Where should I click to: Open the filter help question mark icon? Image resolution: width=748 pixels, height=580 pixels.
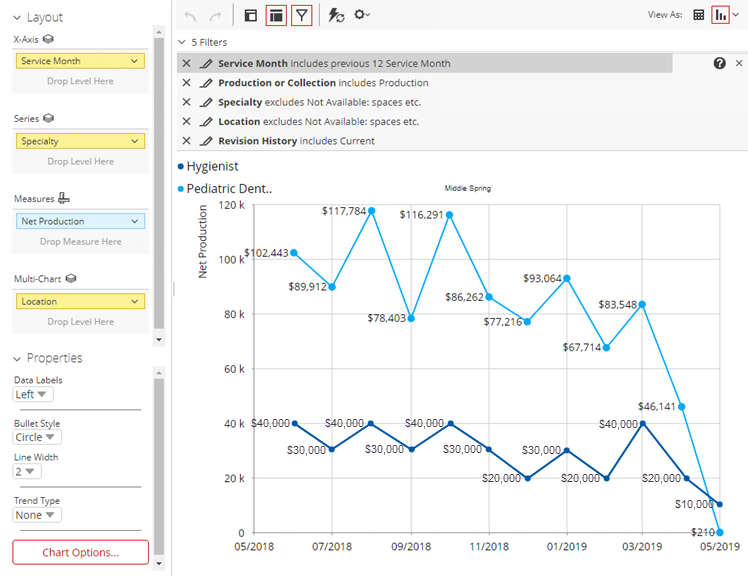719,63
